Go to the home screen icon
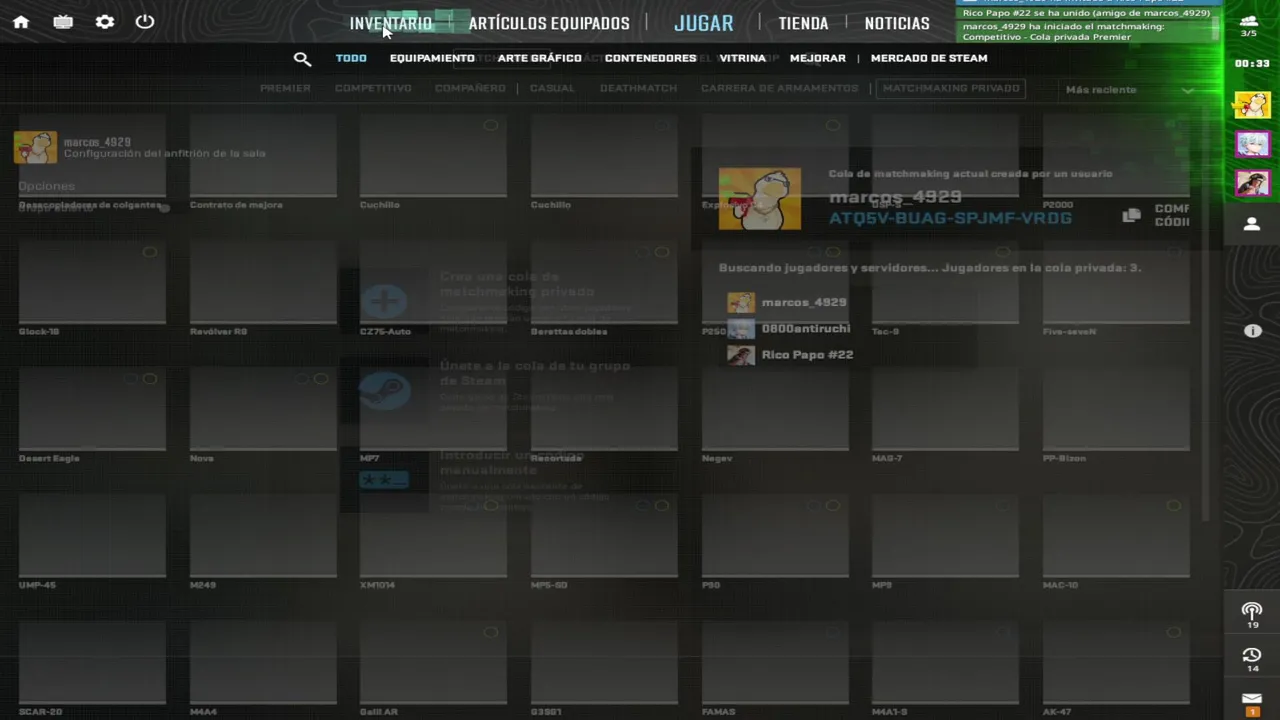Viewport: 1280px width, 720px height. 21,22
